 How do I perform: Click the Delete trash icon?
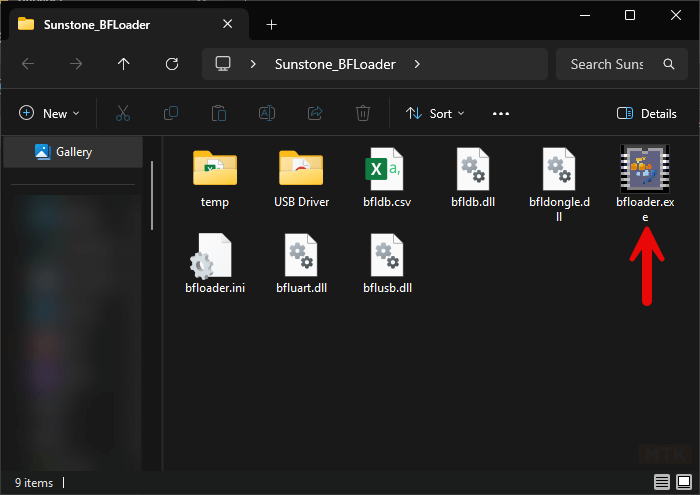coord(362,113)
